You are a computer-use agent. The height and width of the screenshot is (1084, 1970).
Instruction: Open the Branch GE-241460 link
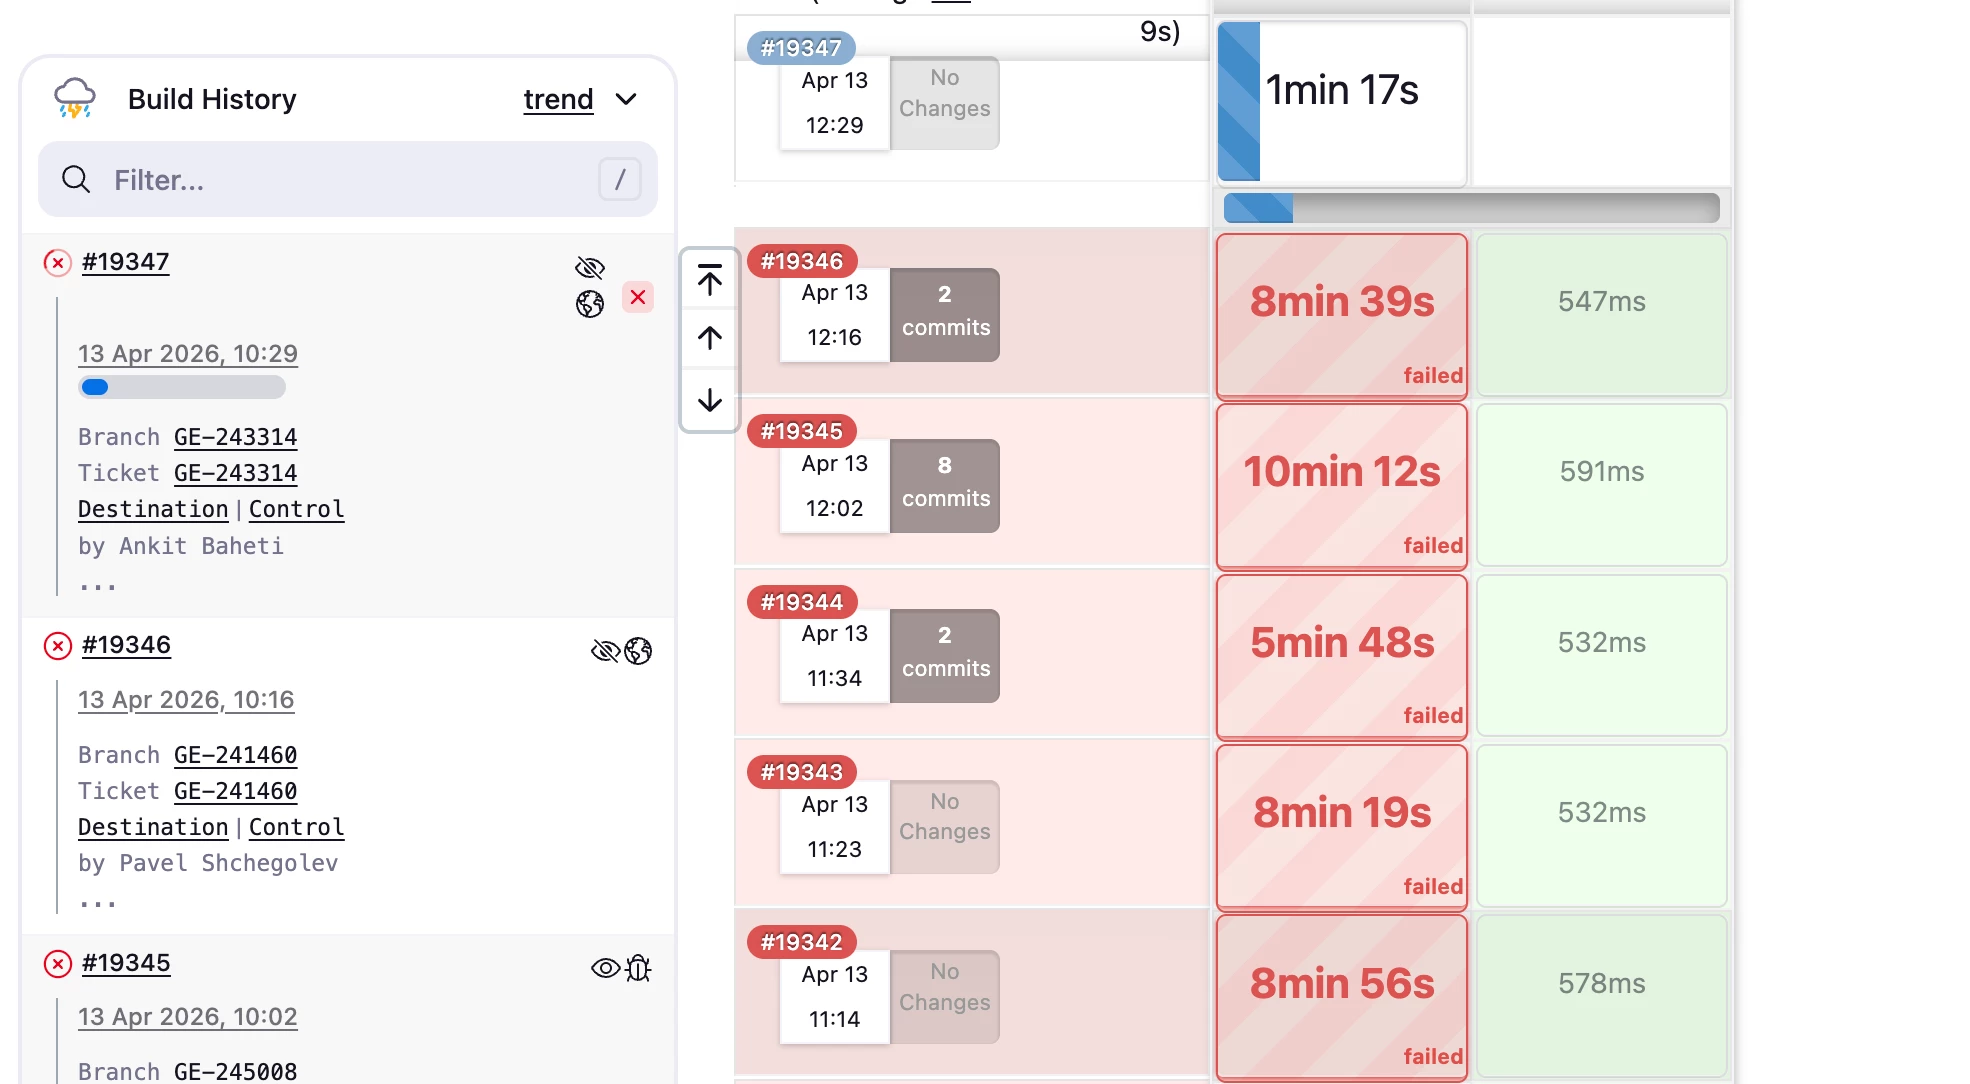tap(235, 755)
